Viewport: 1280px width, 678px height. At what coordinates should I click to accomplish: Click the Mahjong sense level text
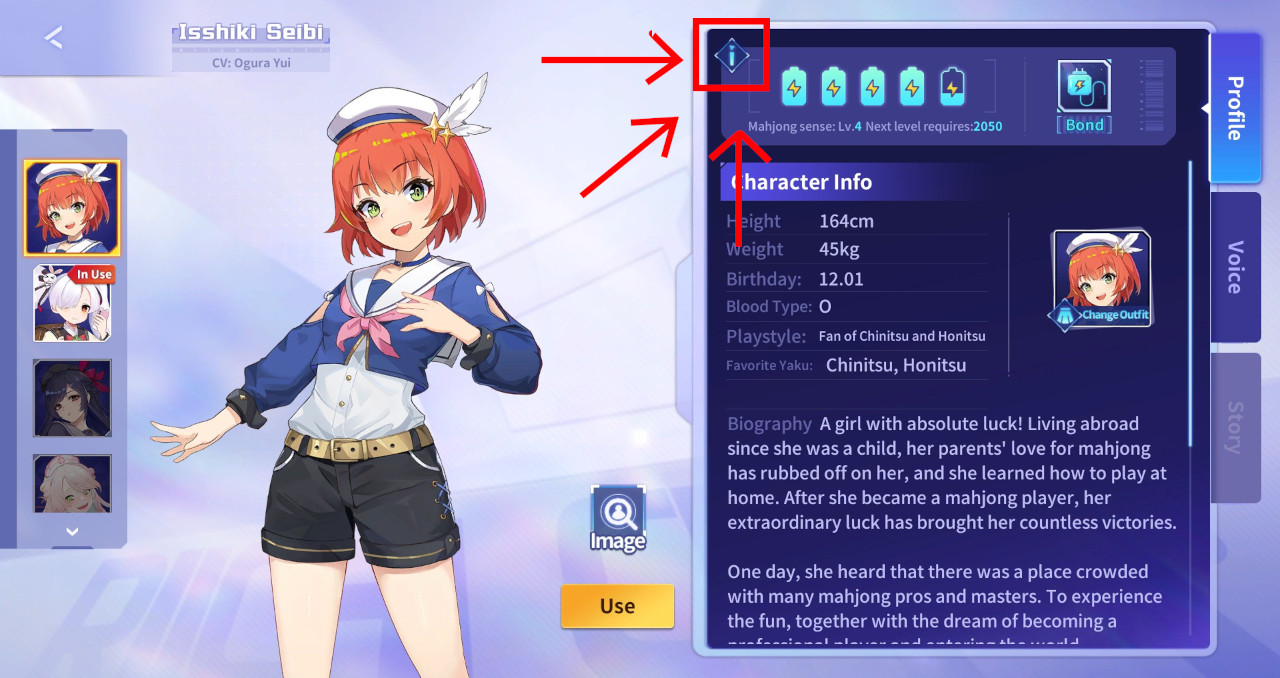[805, 127]
